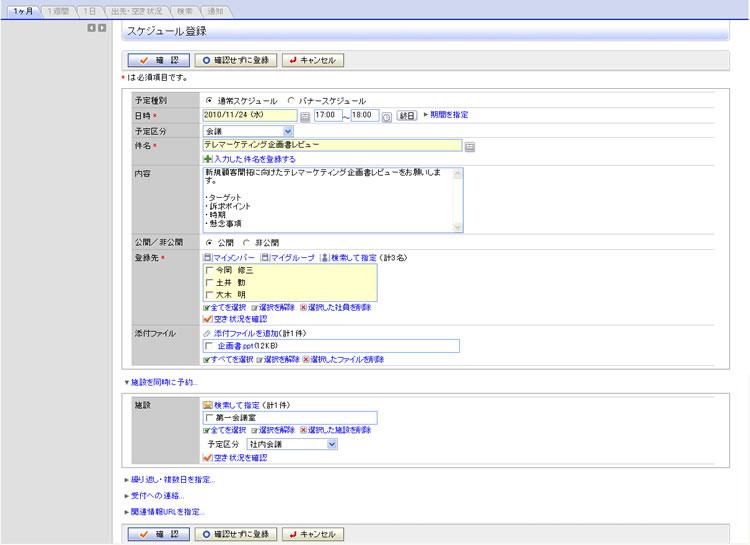Switch to the 1週間 tab
This screenshot has width=750, height=545.
click(58, 11)
